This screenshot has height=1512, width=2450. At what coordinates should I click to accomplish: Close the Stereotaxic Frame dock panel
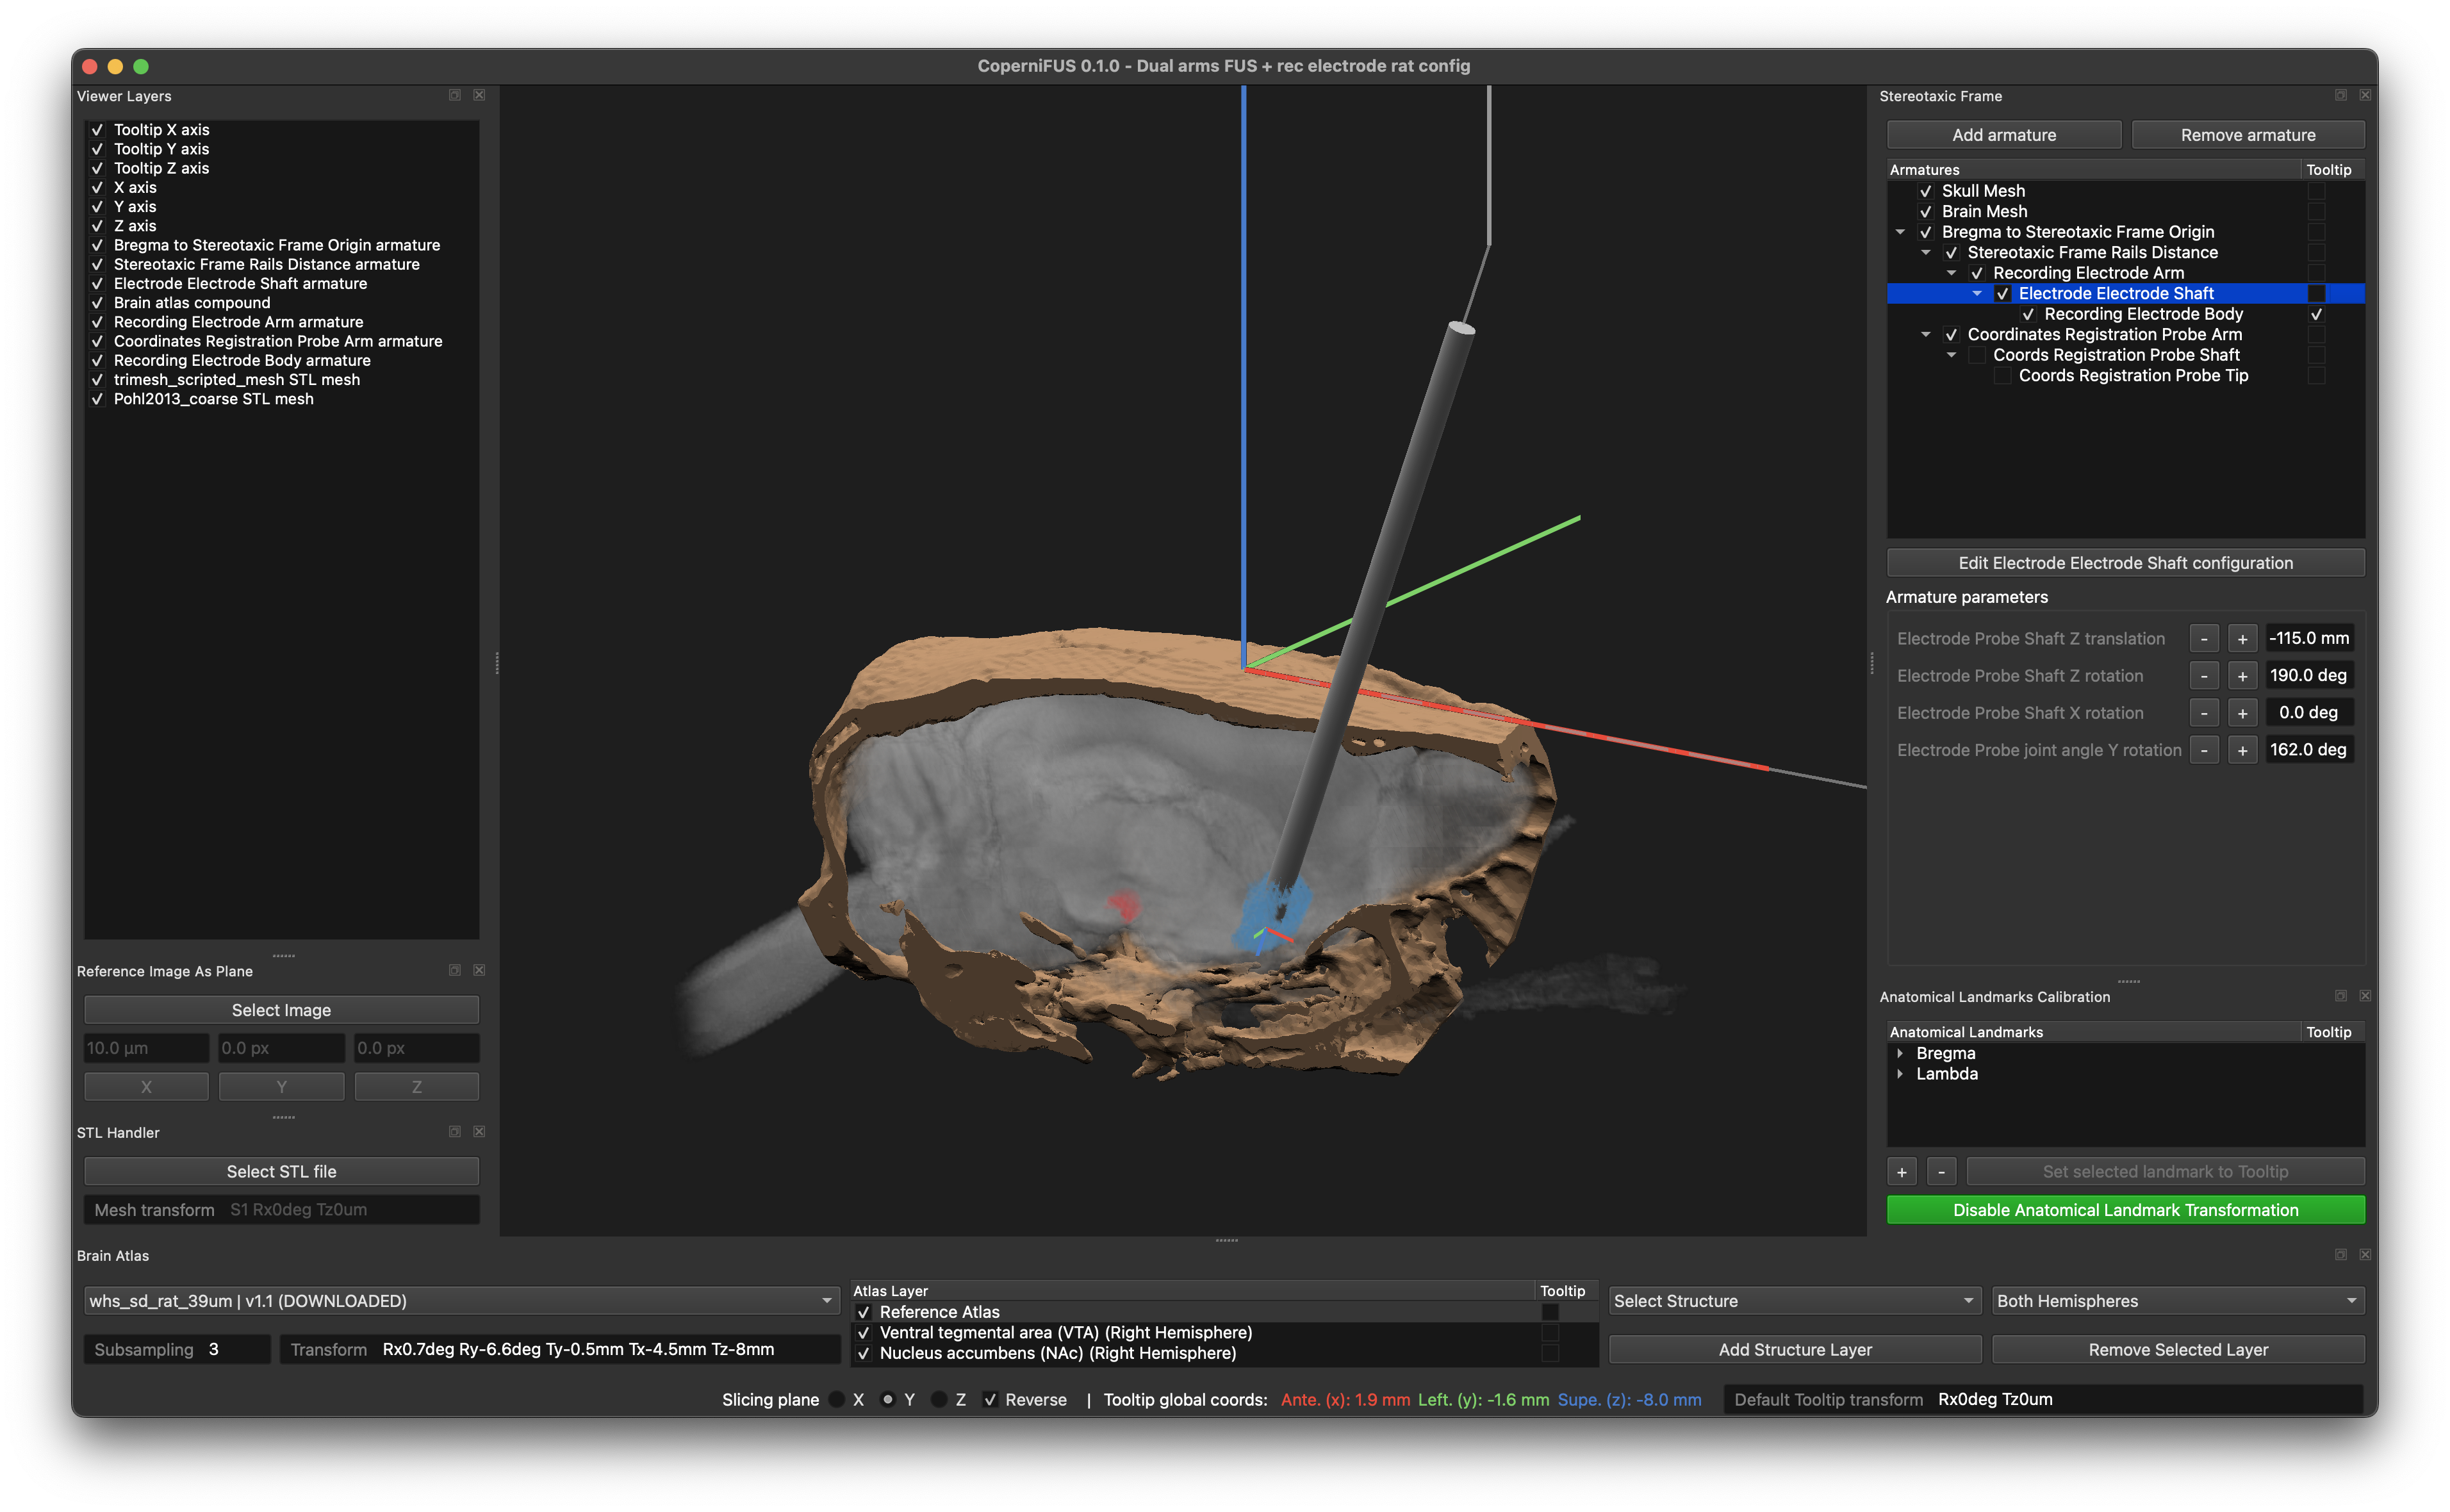point(2365,95)
